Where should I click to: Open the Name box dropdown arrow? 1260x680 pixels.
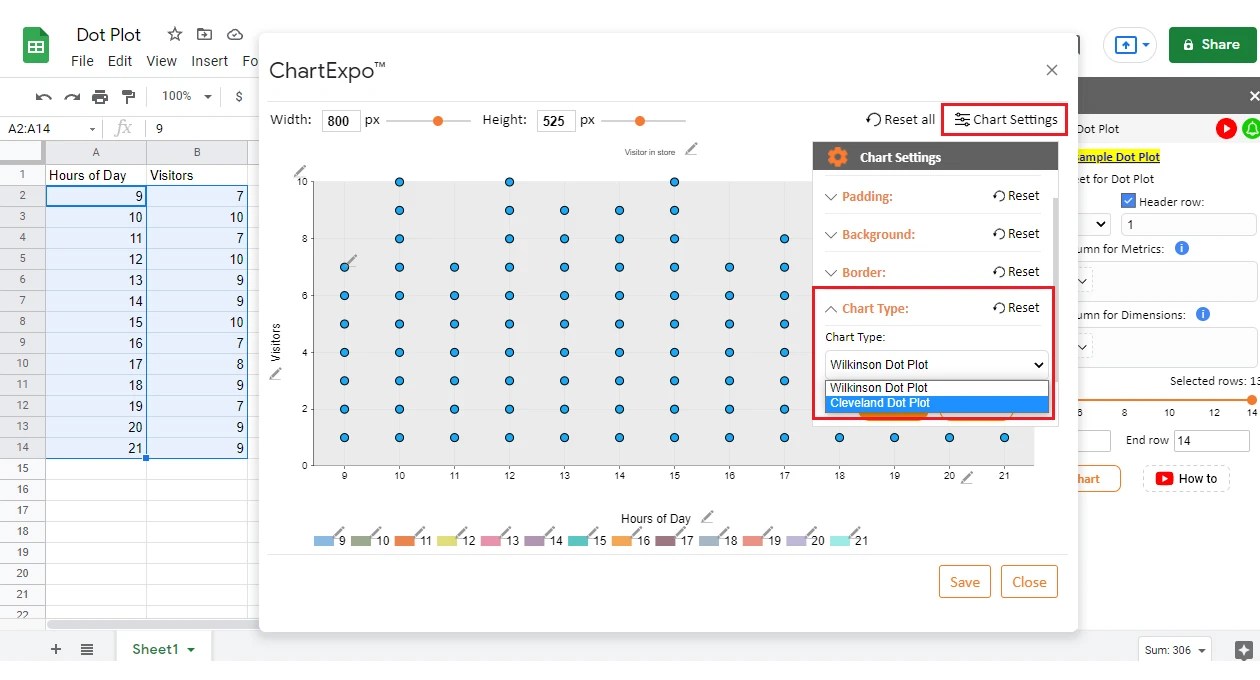pos(93,128)
